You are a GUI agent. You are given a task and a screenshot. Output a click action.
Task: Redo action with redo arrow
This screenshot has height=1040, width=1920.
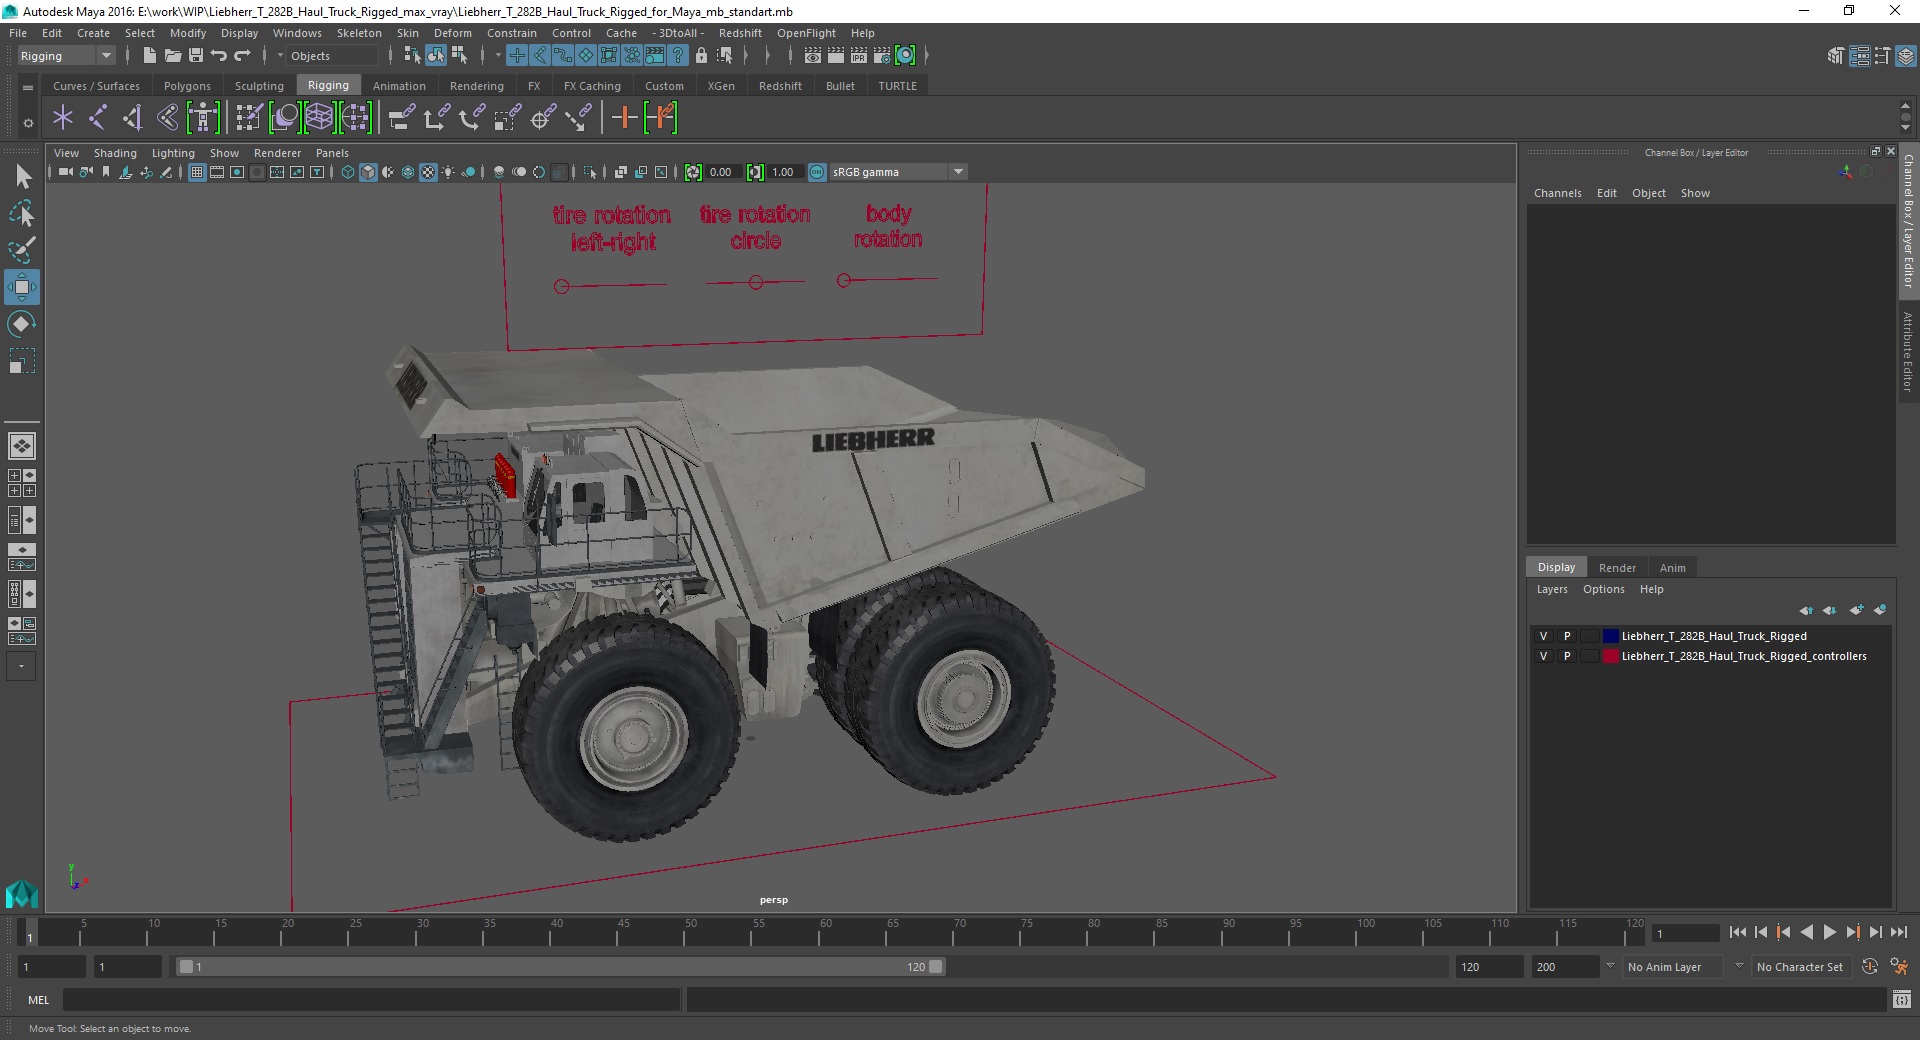[242, 56]
